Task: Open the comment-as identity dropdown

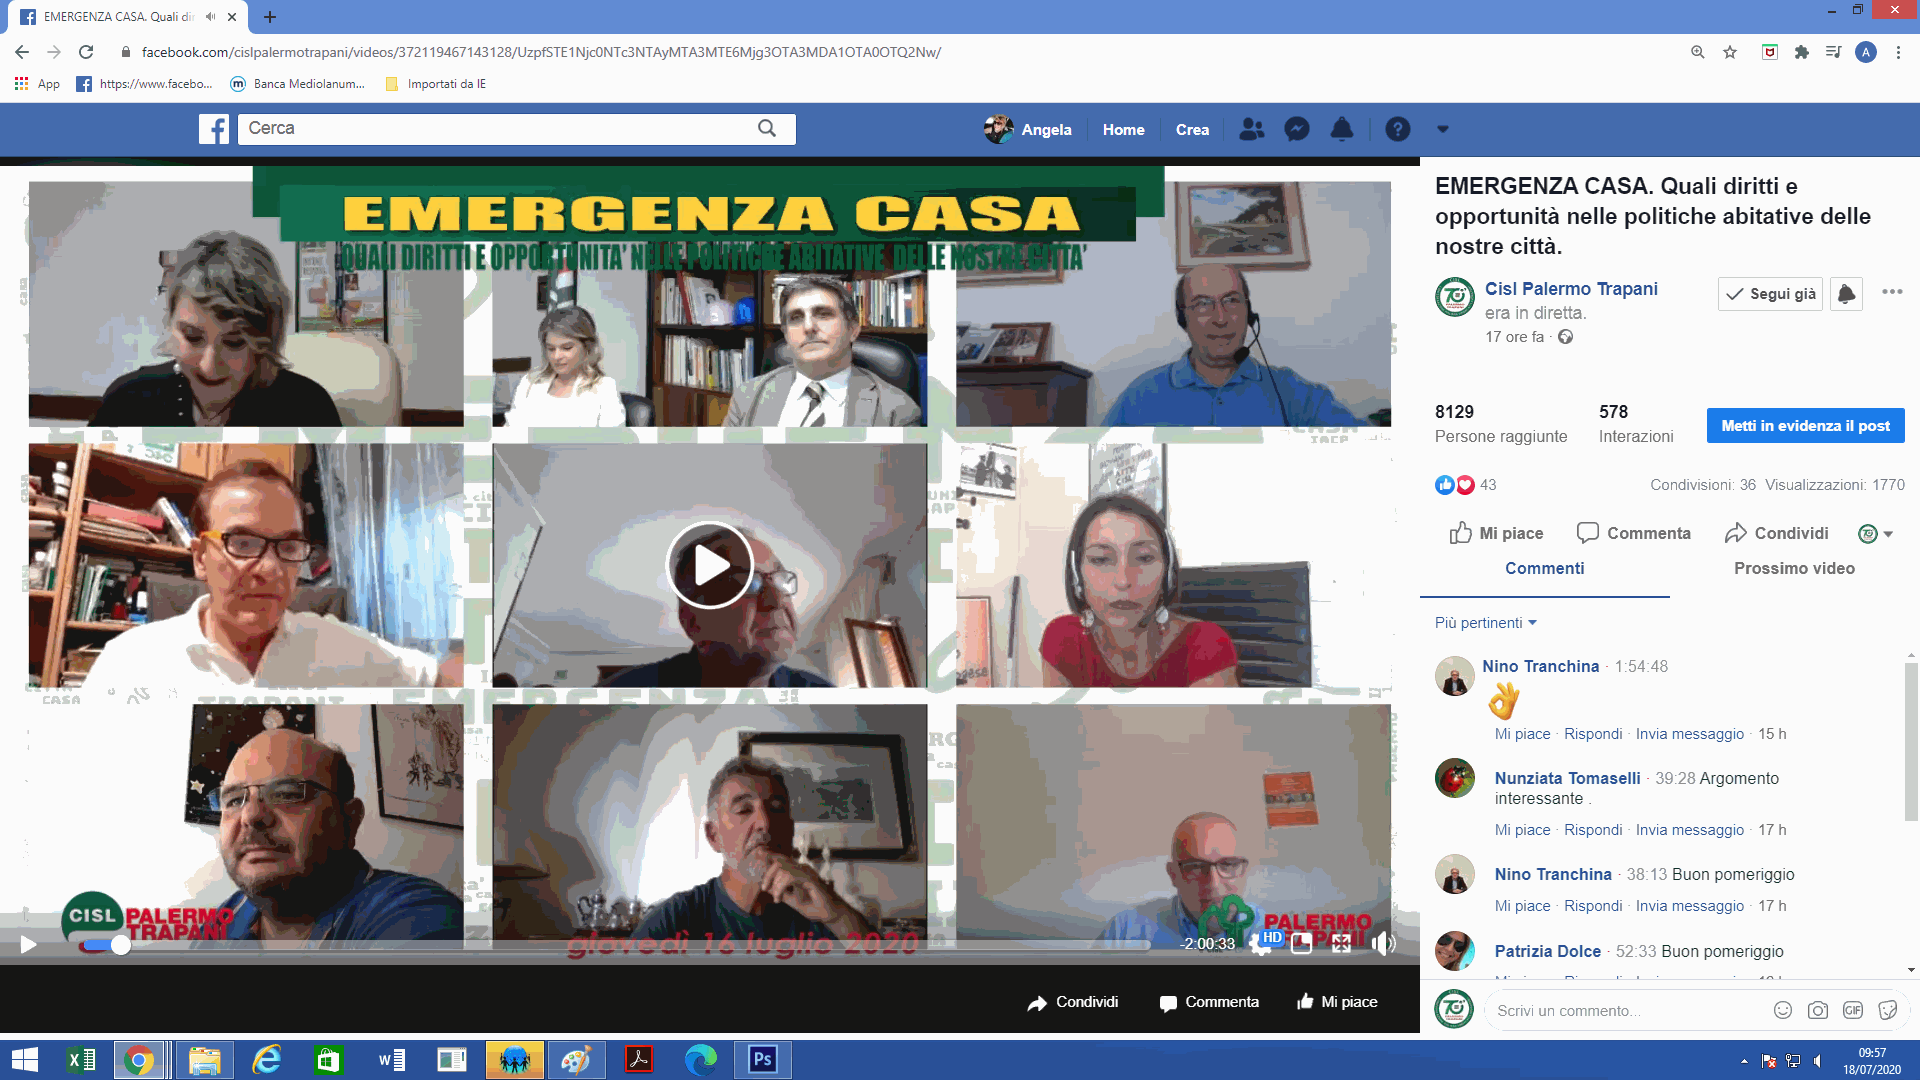Action: (1875, 534)
